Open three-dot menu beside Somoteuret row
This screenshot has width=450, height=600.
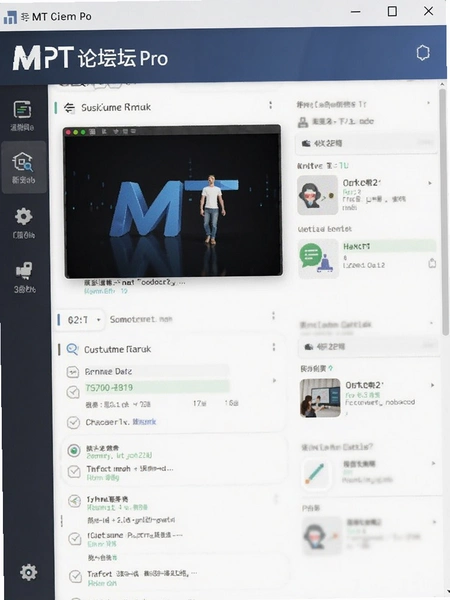273,315
